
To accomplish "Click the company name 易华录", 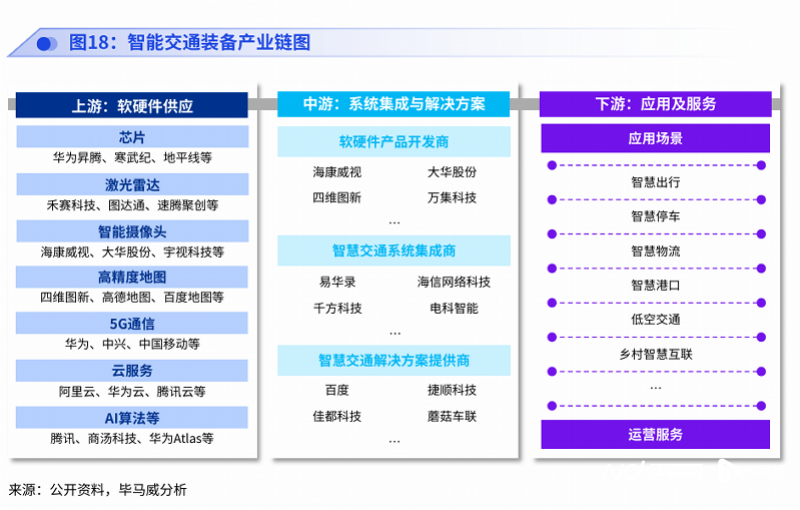I will (337, 282).
